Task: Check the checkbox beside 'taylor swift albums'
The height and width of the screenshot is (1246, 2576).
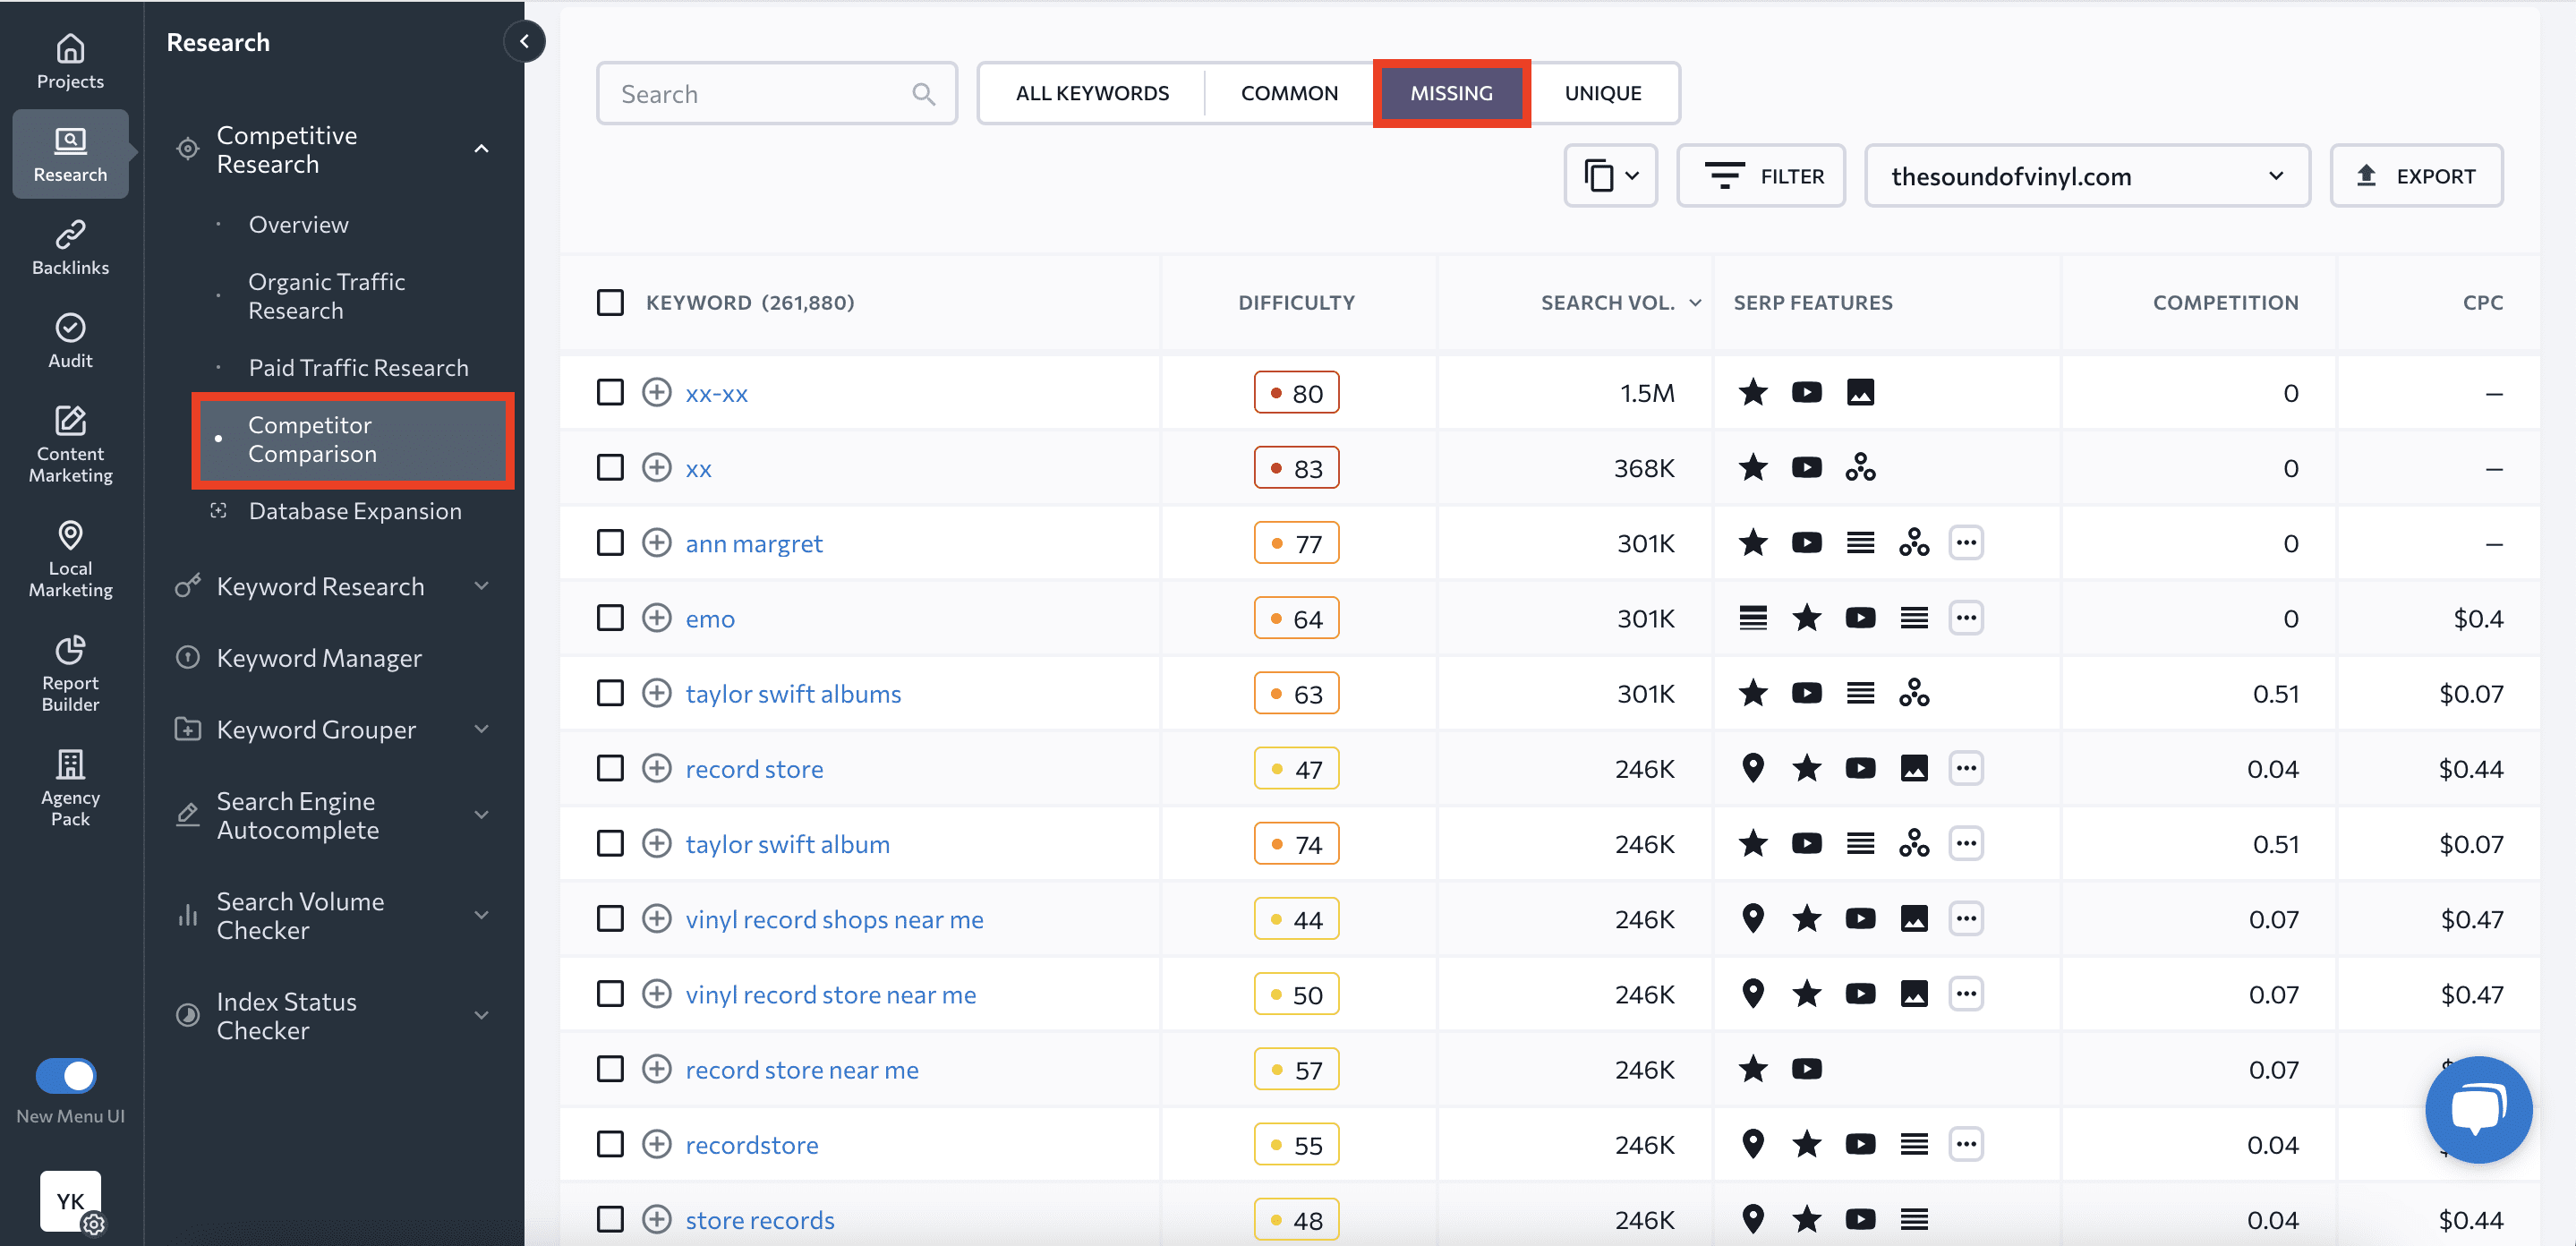Action: click(611, 693)
